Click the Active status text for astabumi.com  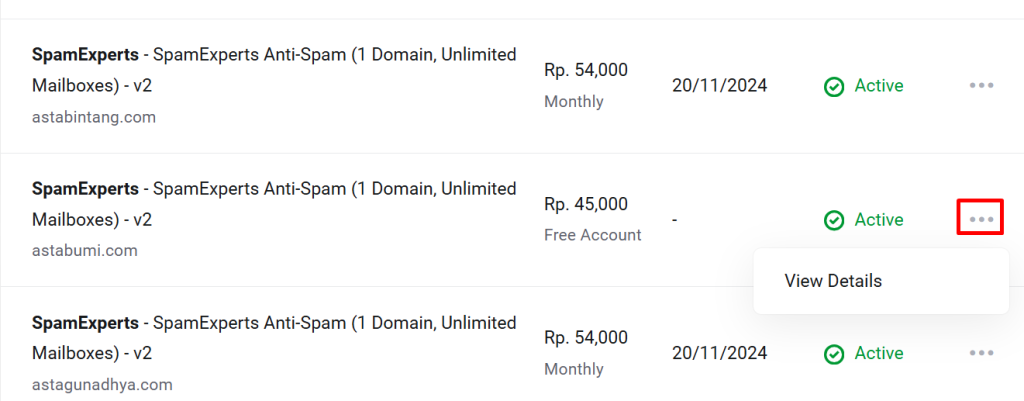pyautogui.click(x=878, y=220)
